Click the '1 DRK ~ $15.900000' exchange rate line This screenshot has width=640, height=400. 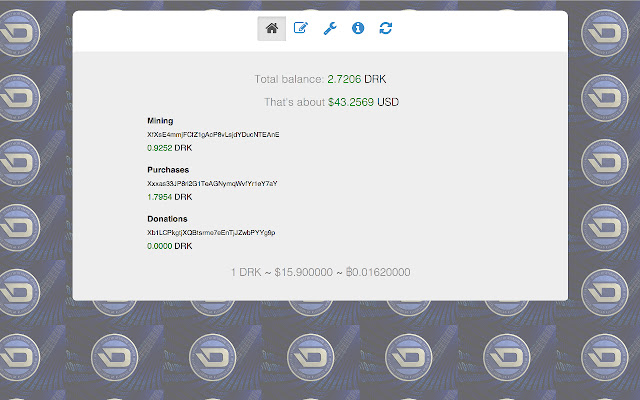tap(320, 272)
